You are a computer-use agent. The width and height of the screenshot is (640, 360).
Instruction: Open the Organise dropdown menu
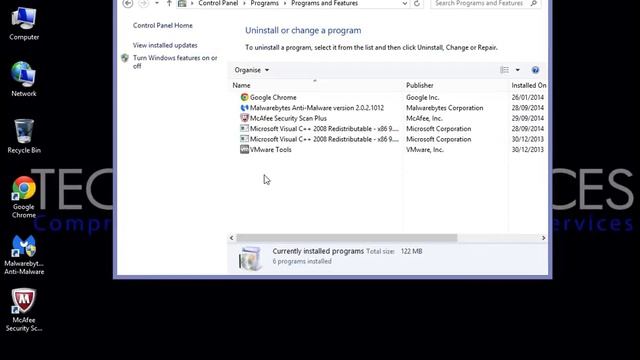tap(251, 70)
